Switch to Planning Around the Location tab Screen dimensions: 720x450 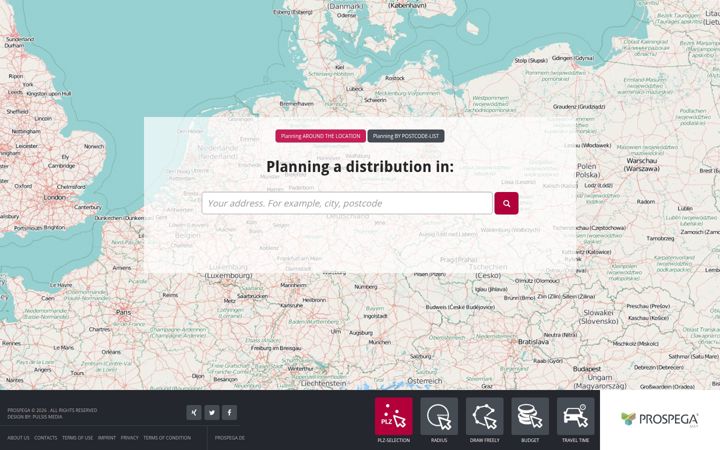pyautogui.click(x=321, y=136)
